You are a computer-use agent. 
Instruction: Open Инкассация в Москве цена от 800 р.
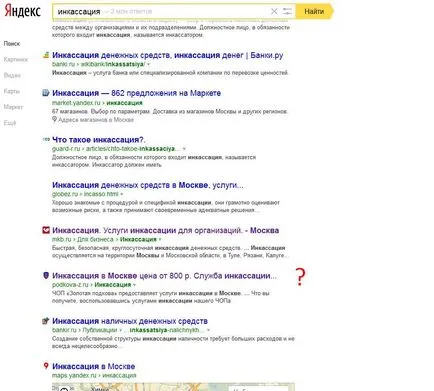pyautogui.click(x=164, y=276)
